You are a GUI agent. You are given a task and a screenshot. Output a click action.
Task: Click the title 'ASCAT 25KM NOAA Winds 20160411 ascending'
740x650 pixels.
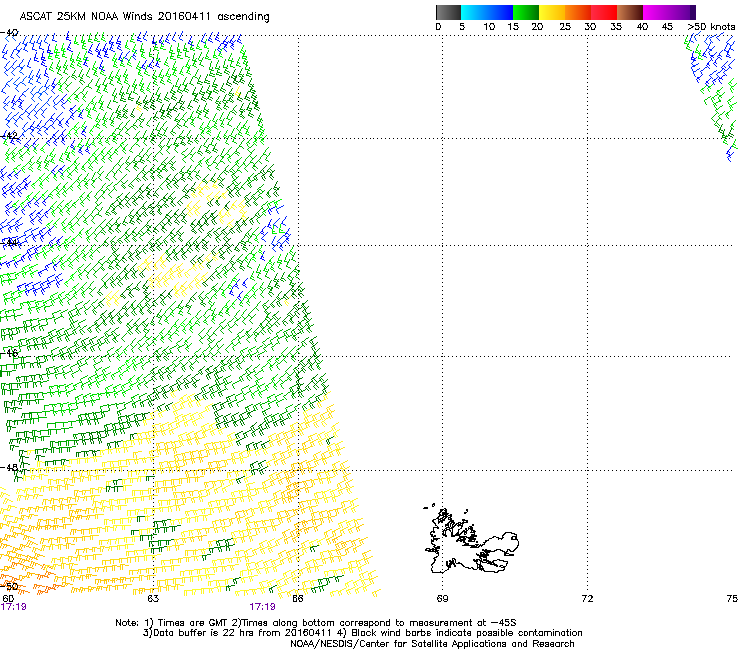tap(144, 17)
